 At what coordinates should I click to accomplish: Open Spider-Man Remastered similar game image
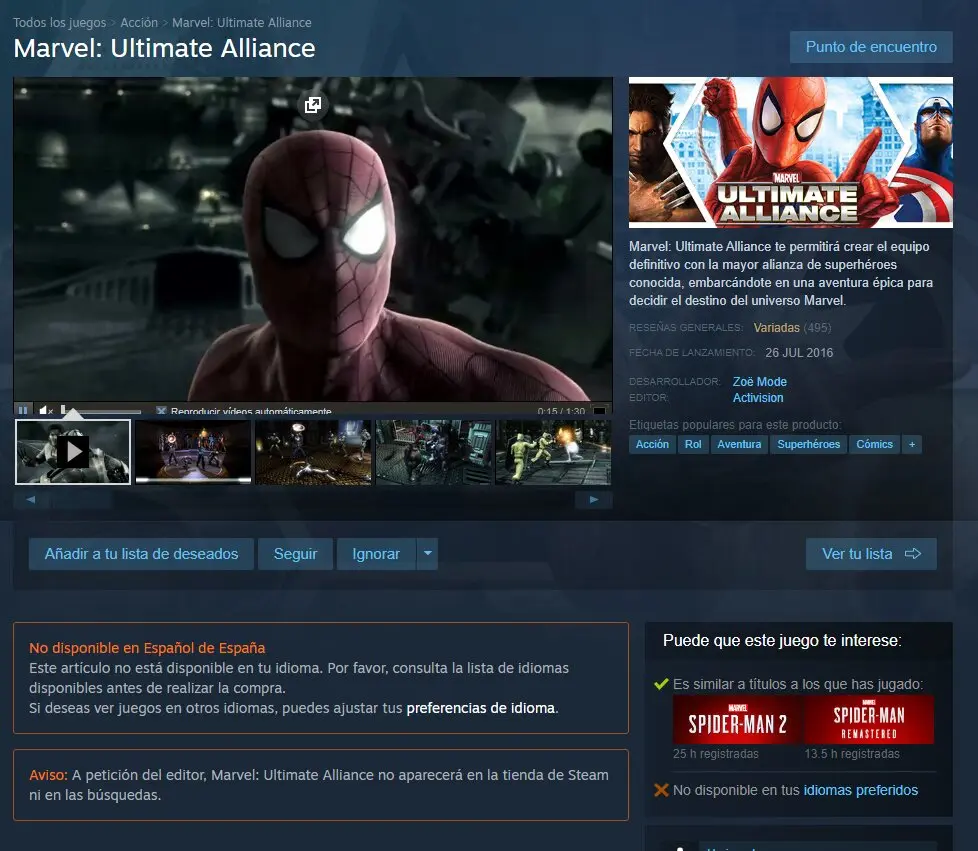coord(869,720)
